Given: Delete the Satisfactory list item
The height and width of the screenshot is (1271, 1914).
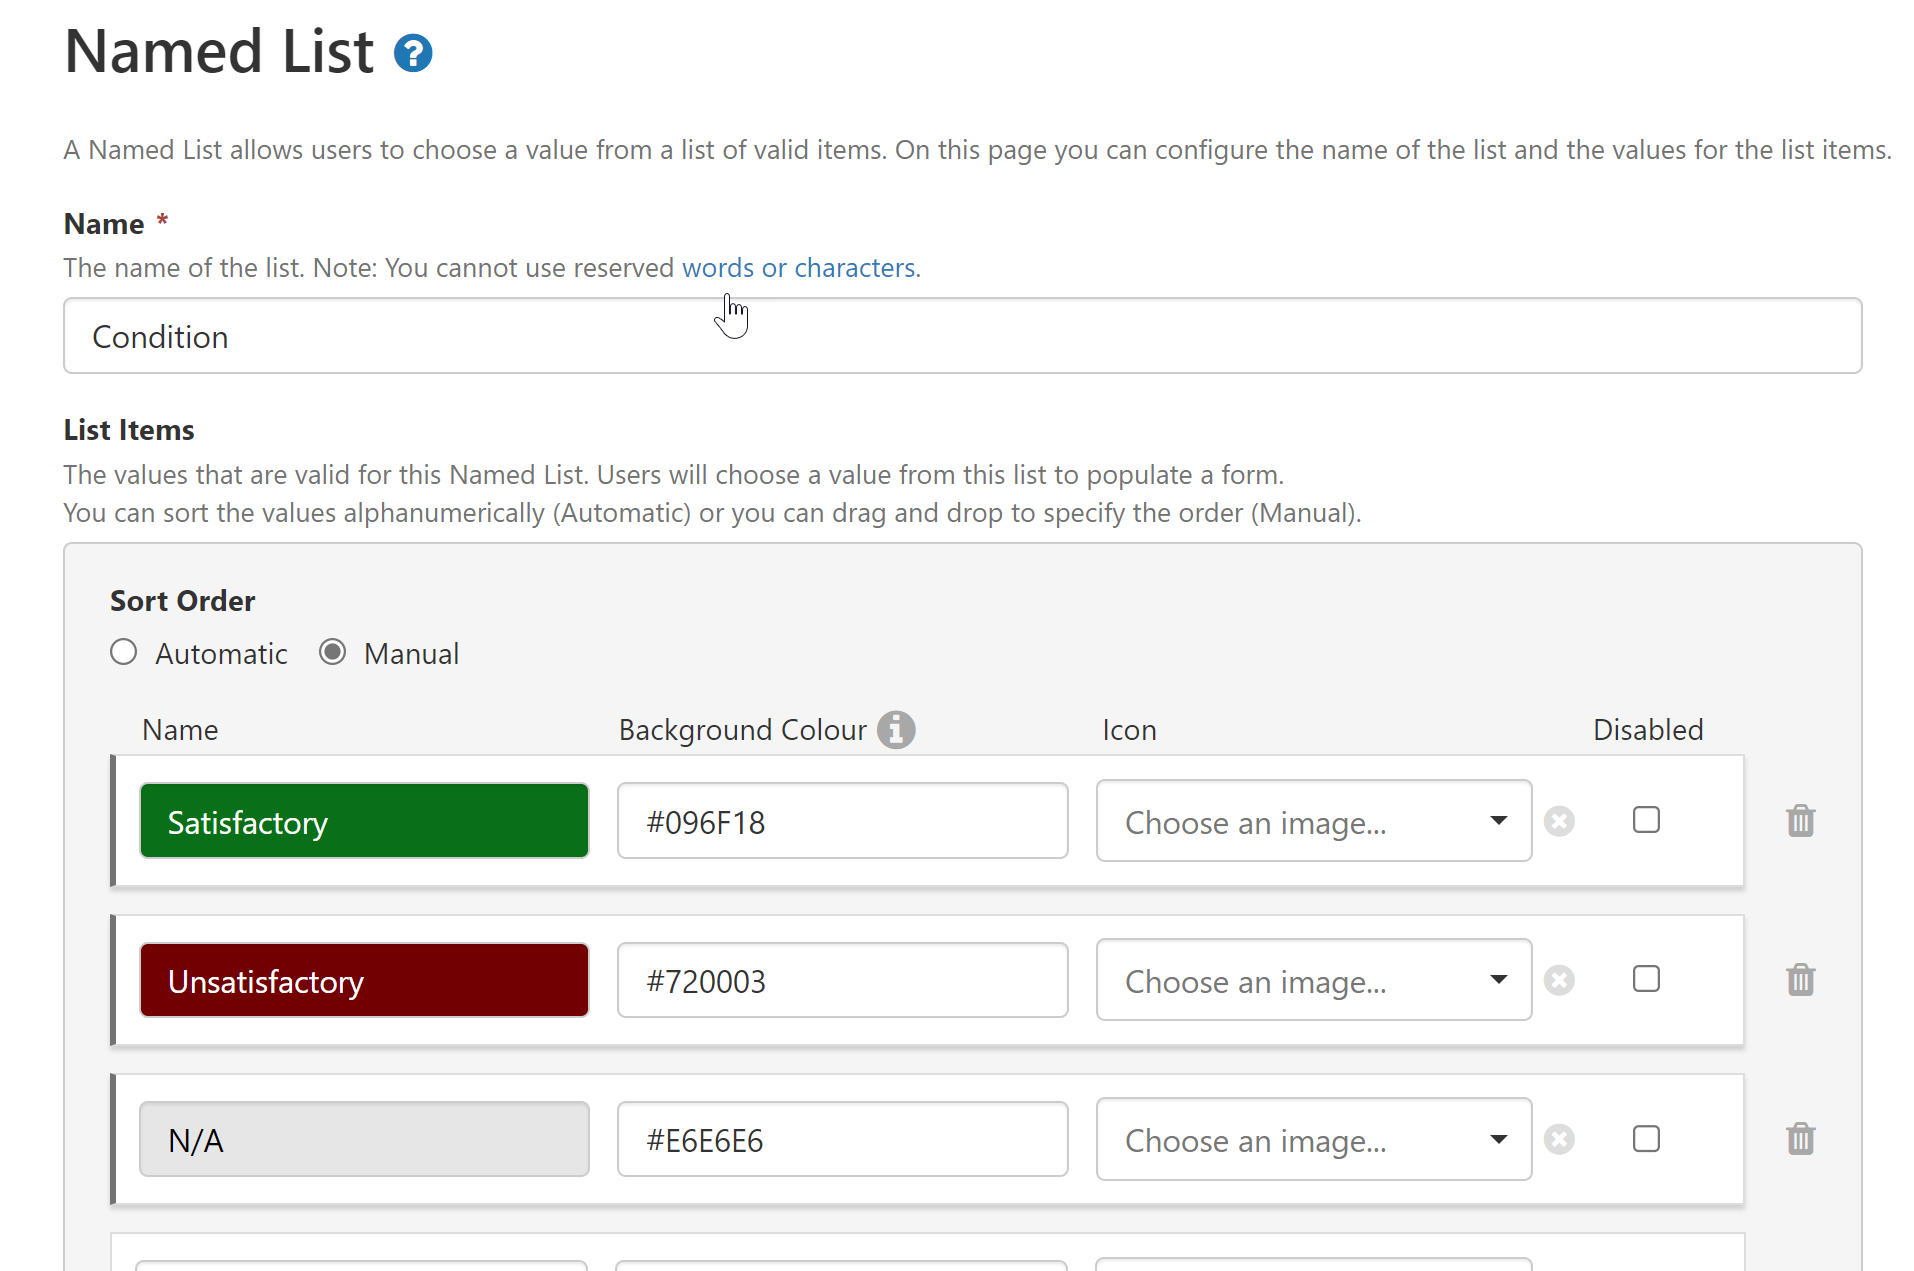Looking at the screenshot, I should (1800, 821).
